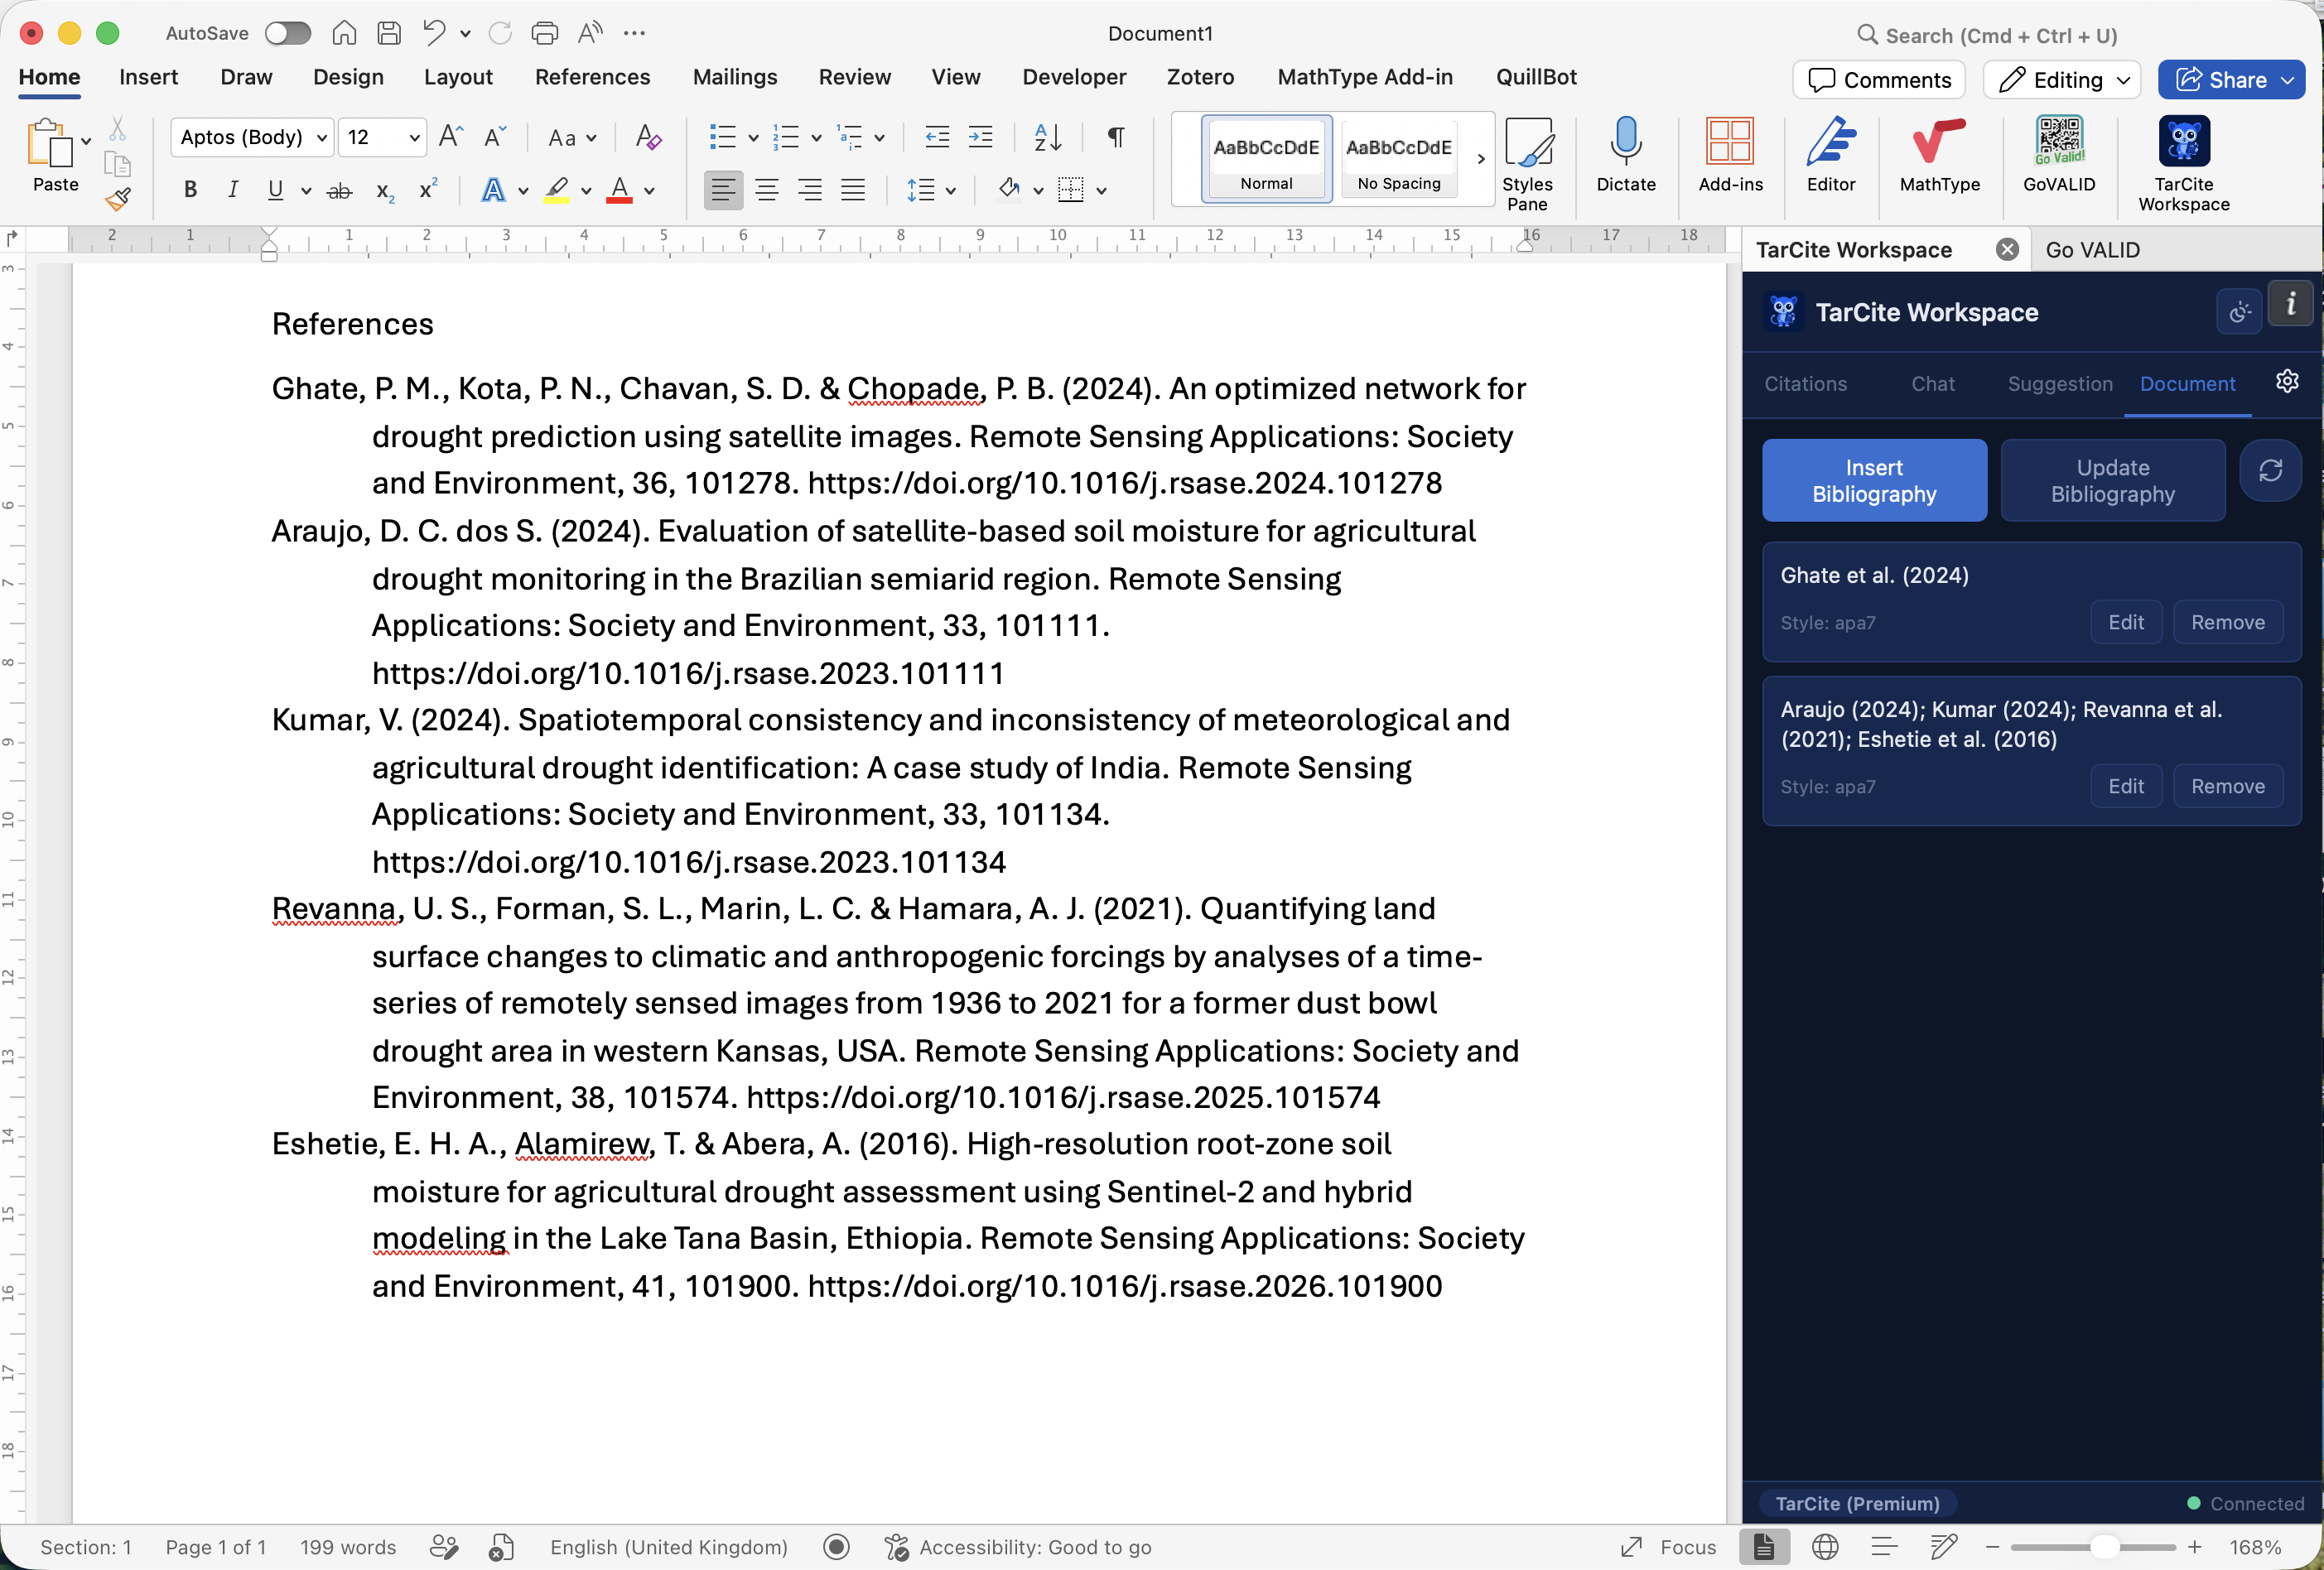2324x1570 pixels.
Task: Toggle Bold formatting
Action: pos(190,190)
